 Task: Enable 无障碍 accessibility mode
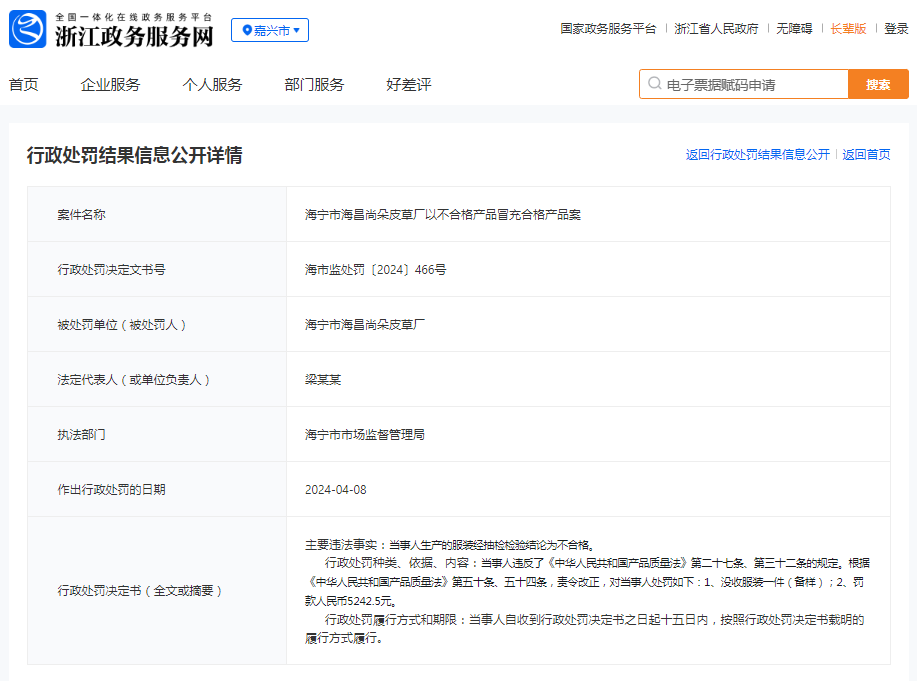point(794,29)
